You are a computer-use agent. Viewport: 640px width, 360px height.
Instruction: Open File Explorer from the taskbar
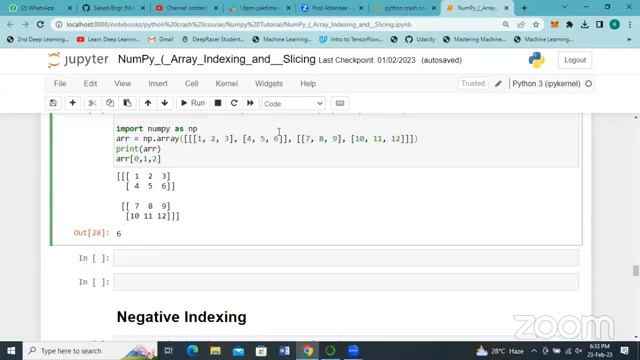(x=216, y=351)
